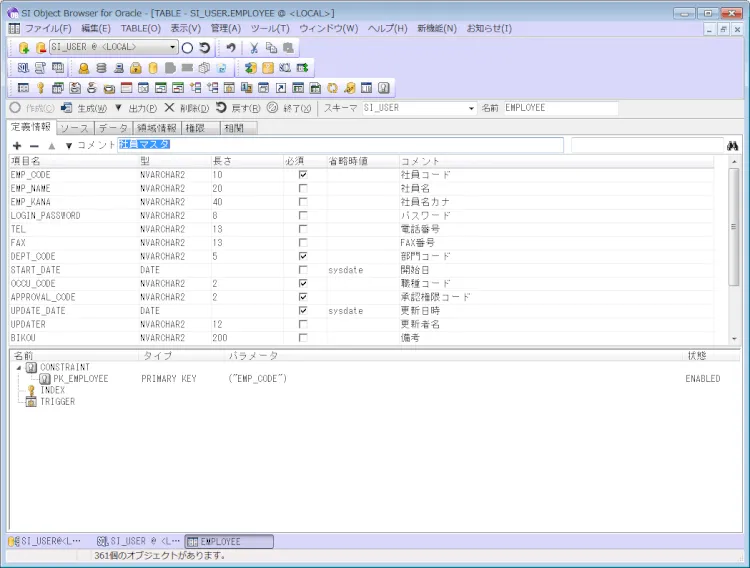The width and height of the screenshot is (750, 568).
Task: Click the table icon with green arrows
Action: pyautogui.click(x=302, y=68)
